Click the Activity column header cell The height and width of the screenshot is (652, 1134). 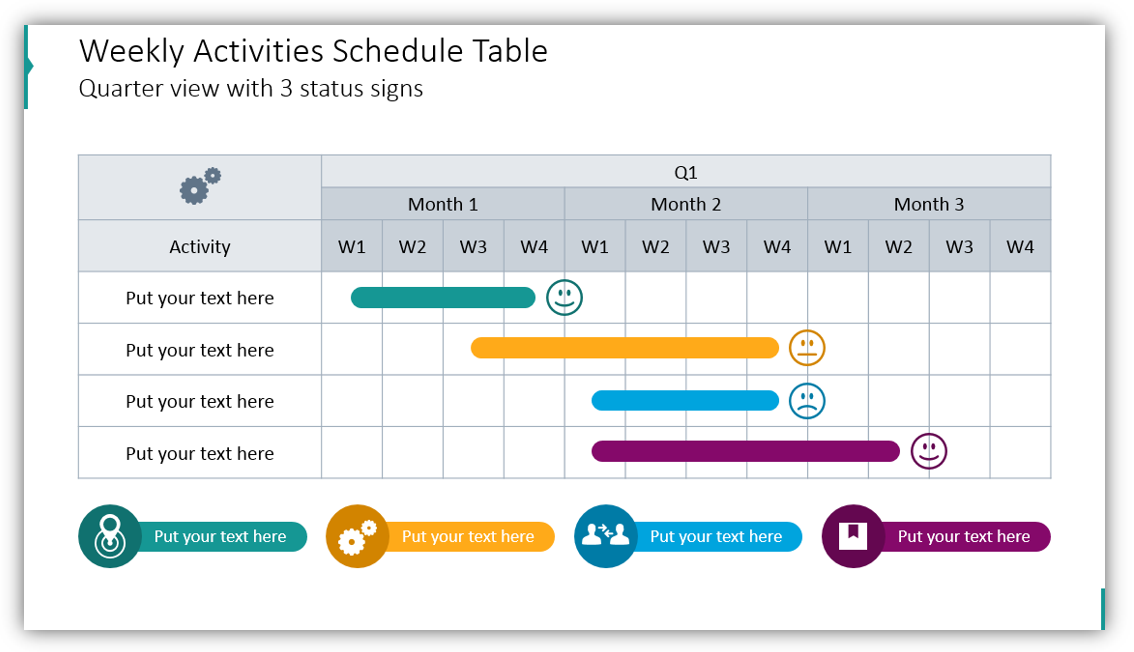(200, 247)
